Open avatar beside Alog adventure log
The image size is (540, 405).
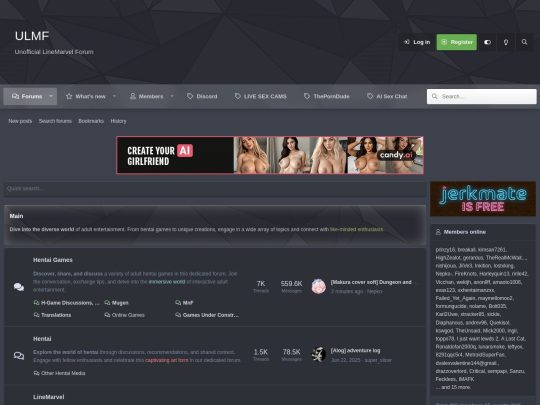click(319, 355)
